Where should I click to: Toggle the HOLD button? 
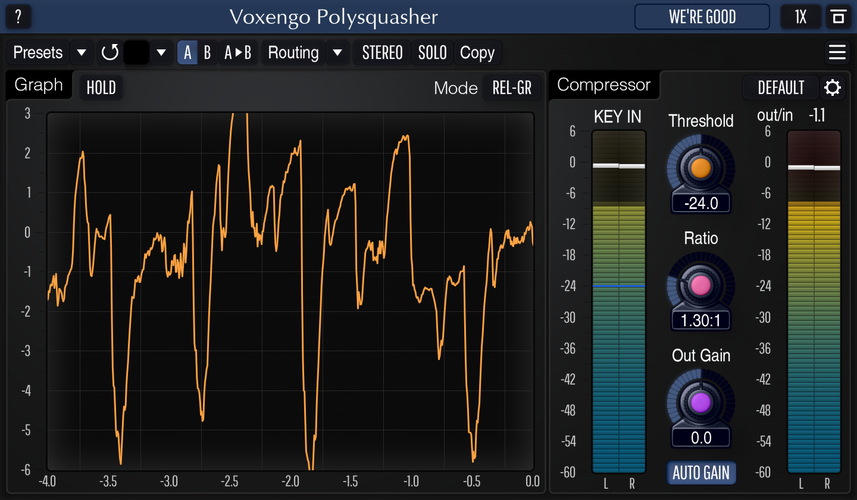coord(101,87)
